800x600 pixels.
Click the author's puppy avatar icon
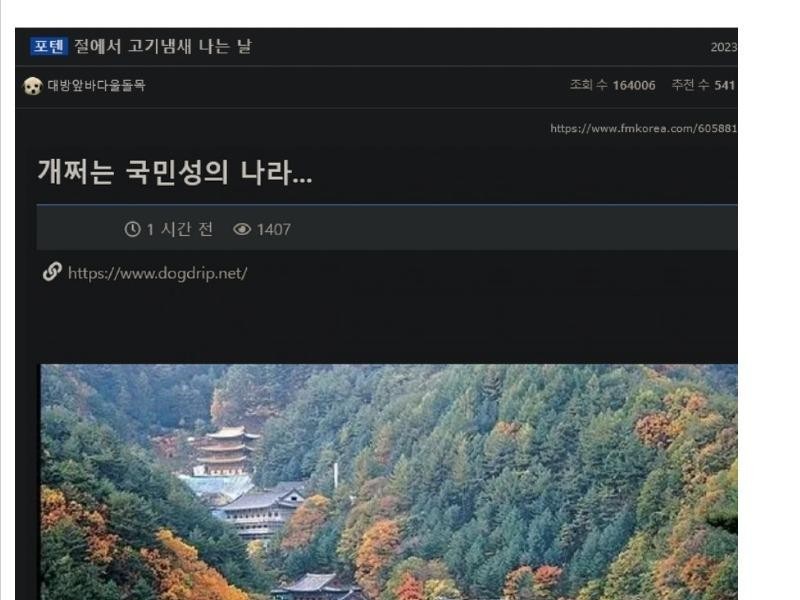[33, 86]
